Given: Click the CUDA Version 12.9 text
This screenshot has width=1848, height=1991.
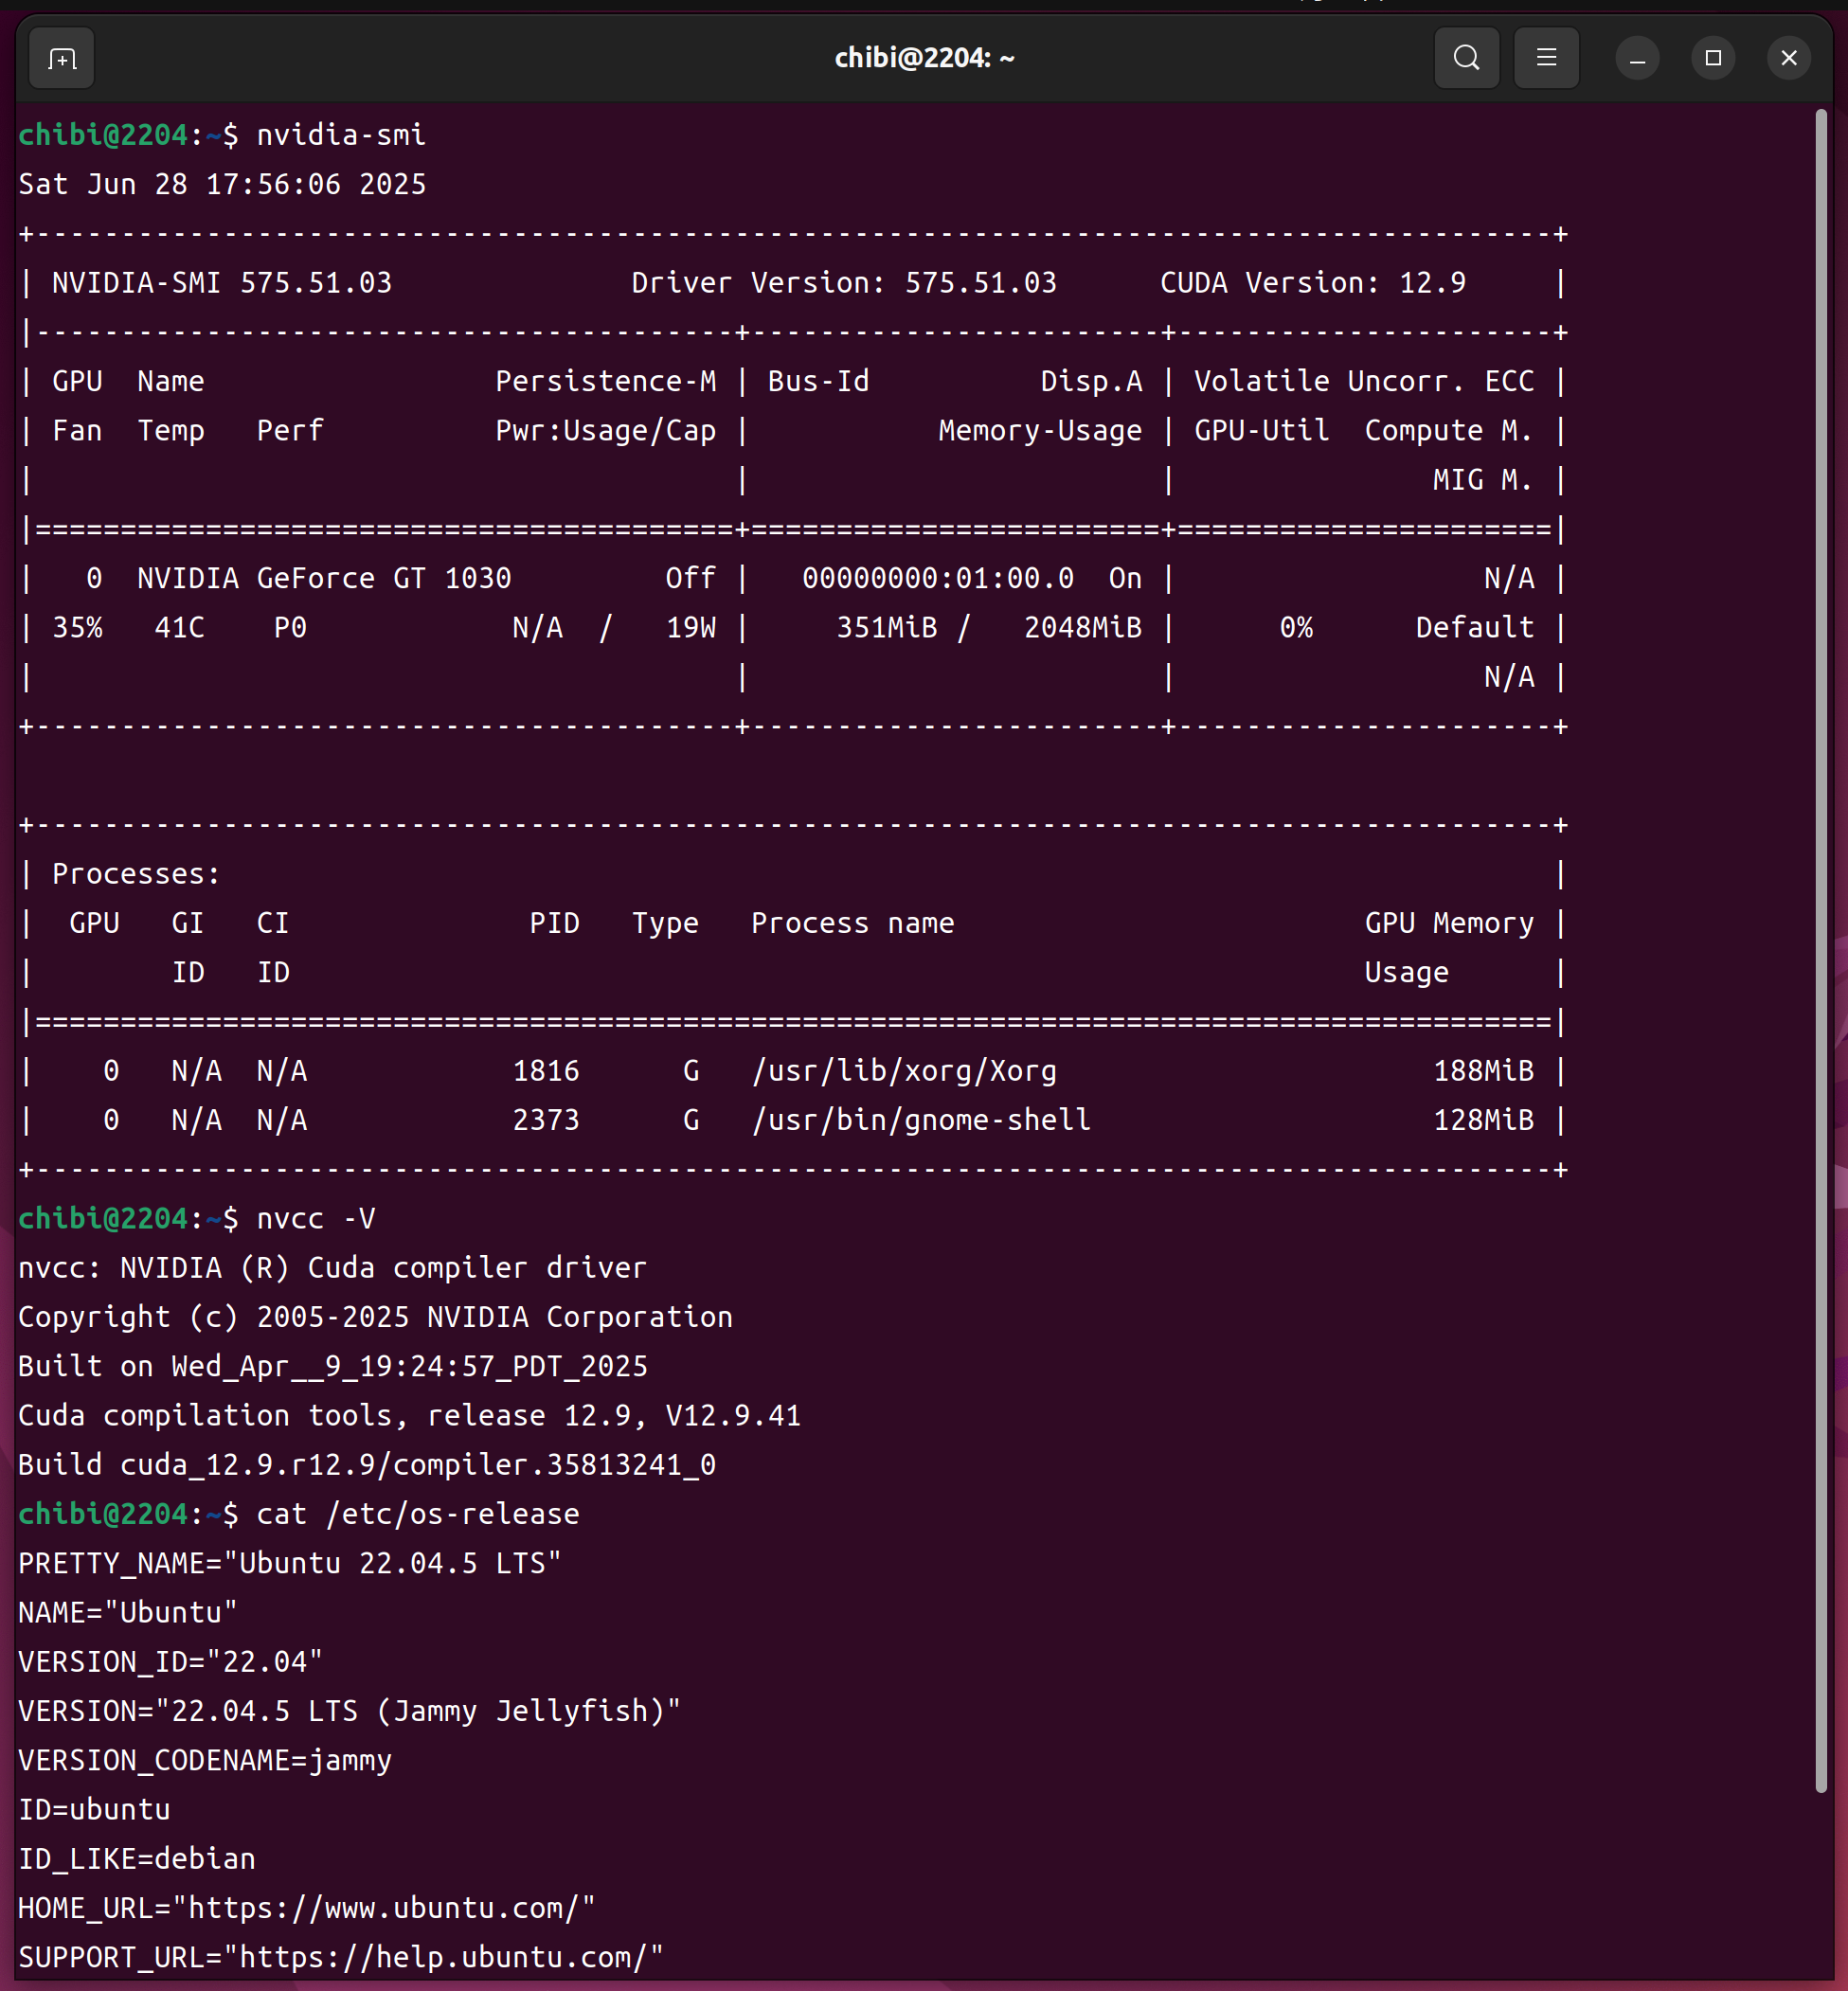Looking at the screenshot, I should 1312,283.
